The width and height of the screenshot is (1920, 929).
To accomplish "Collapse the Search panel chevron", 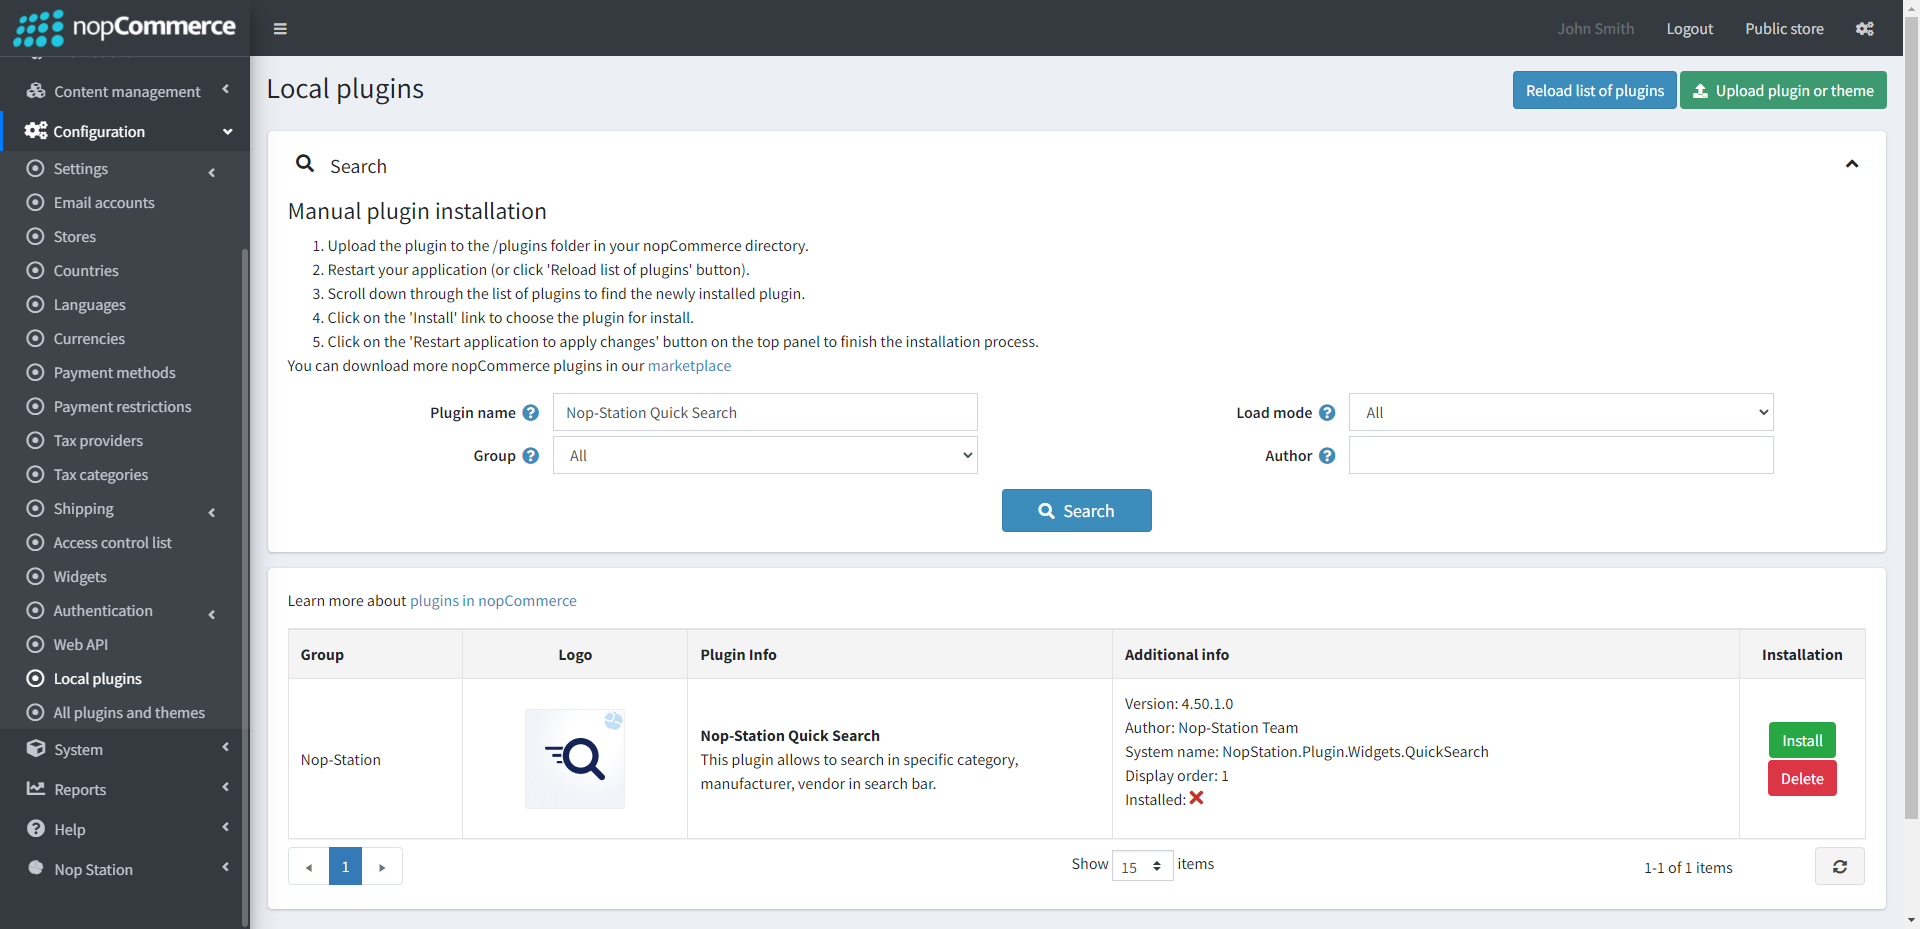I will pyautogui.click(x=1851, y=165).
